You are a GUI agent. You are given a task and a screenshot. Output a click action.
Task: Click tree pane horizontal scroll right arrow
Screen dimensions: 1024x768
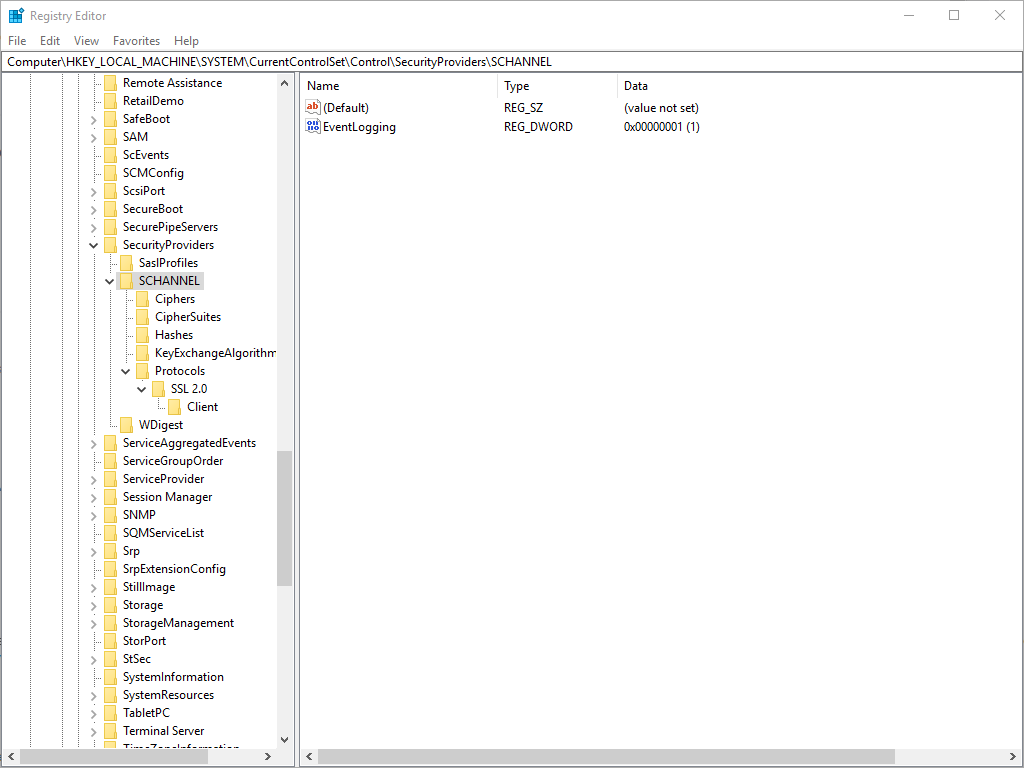267,756
